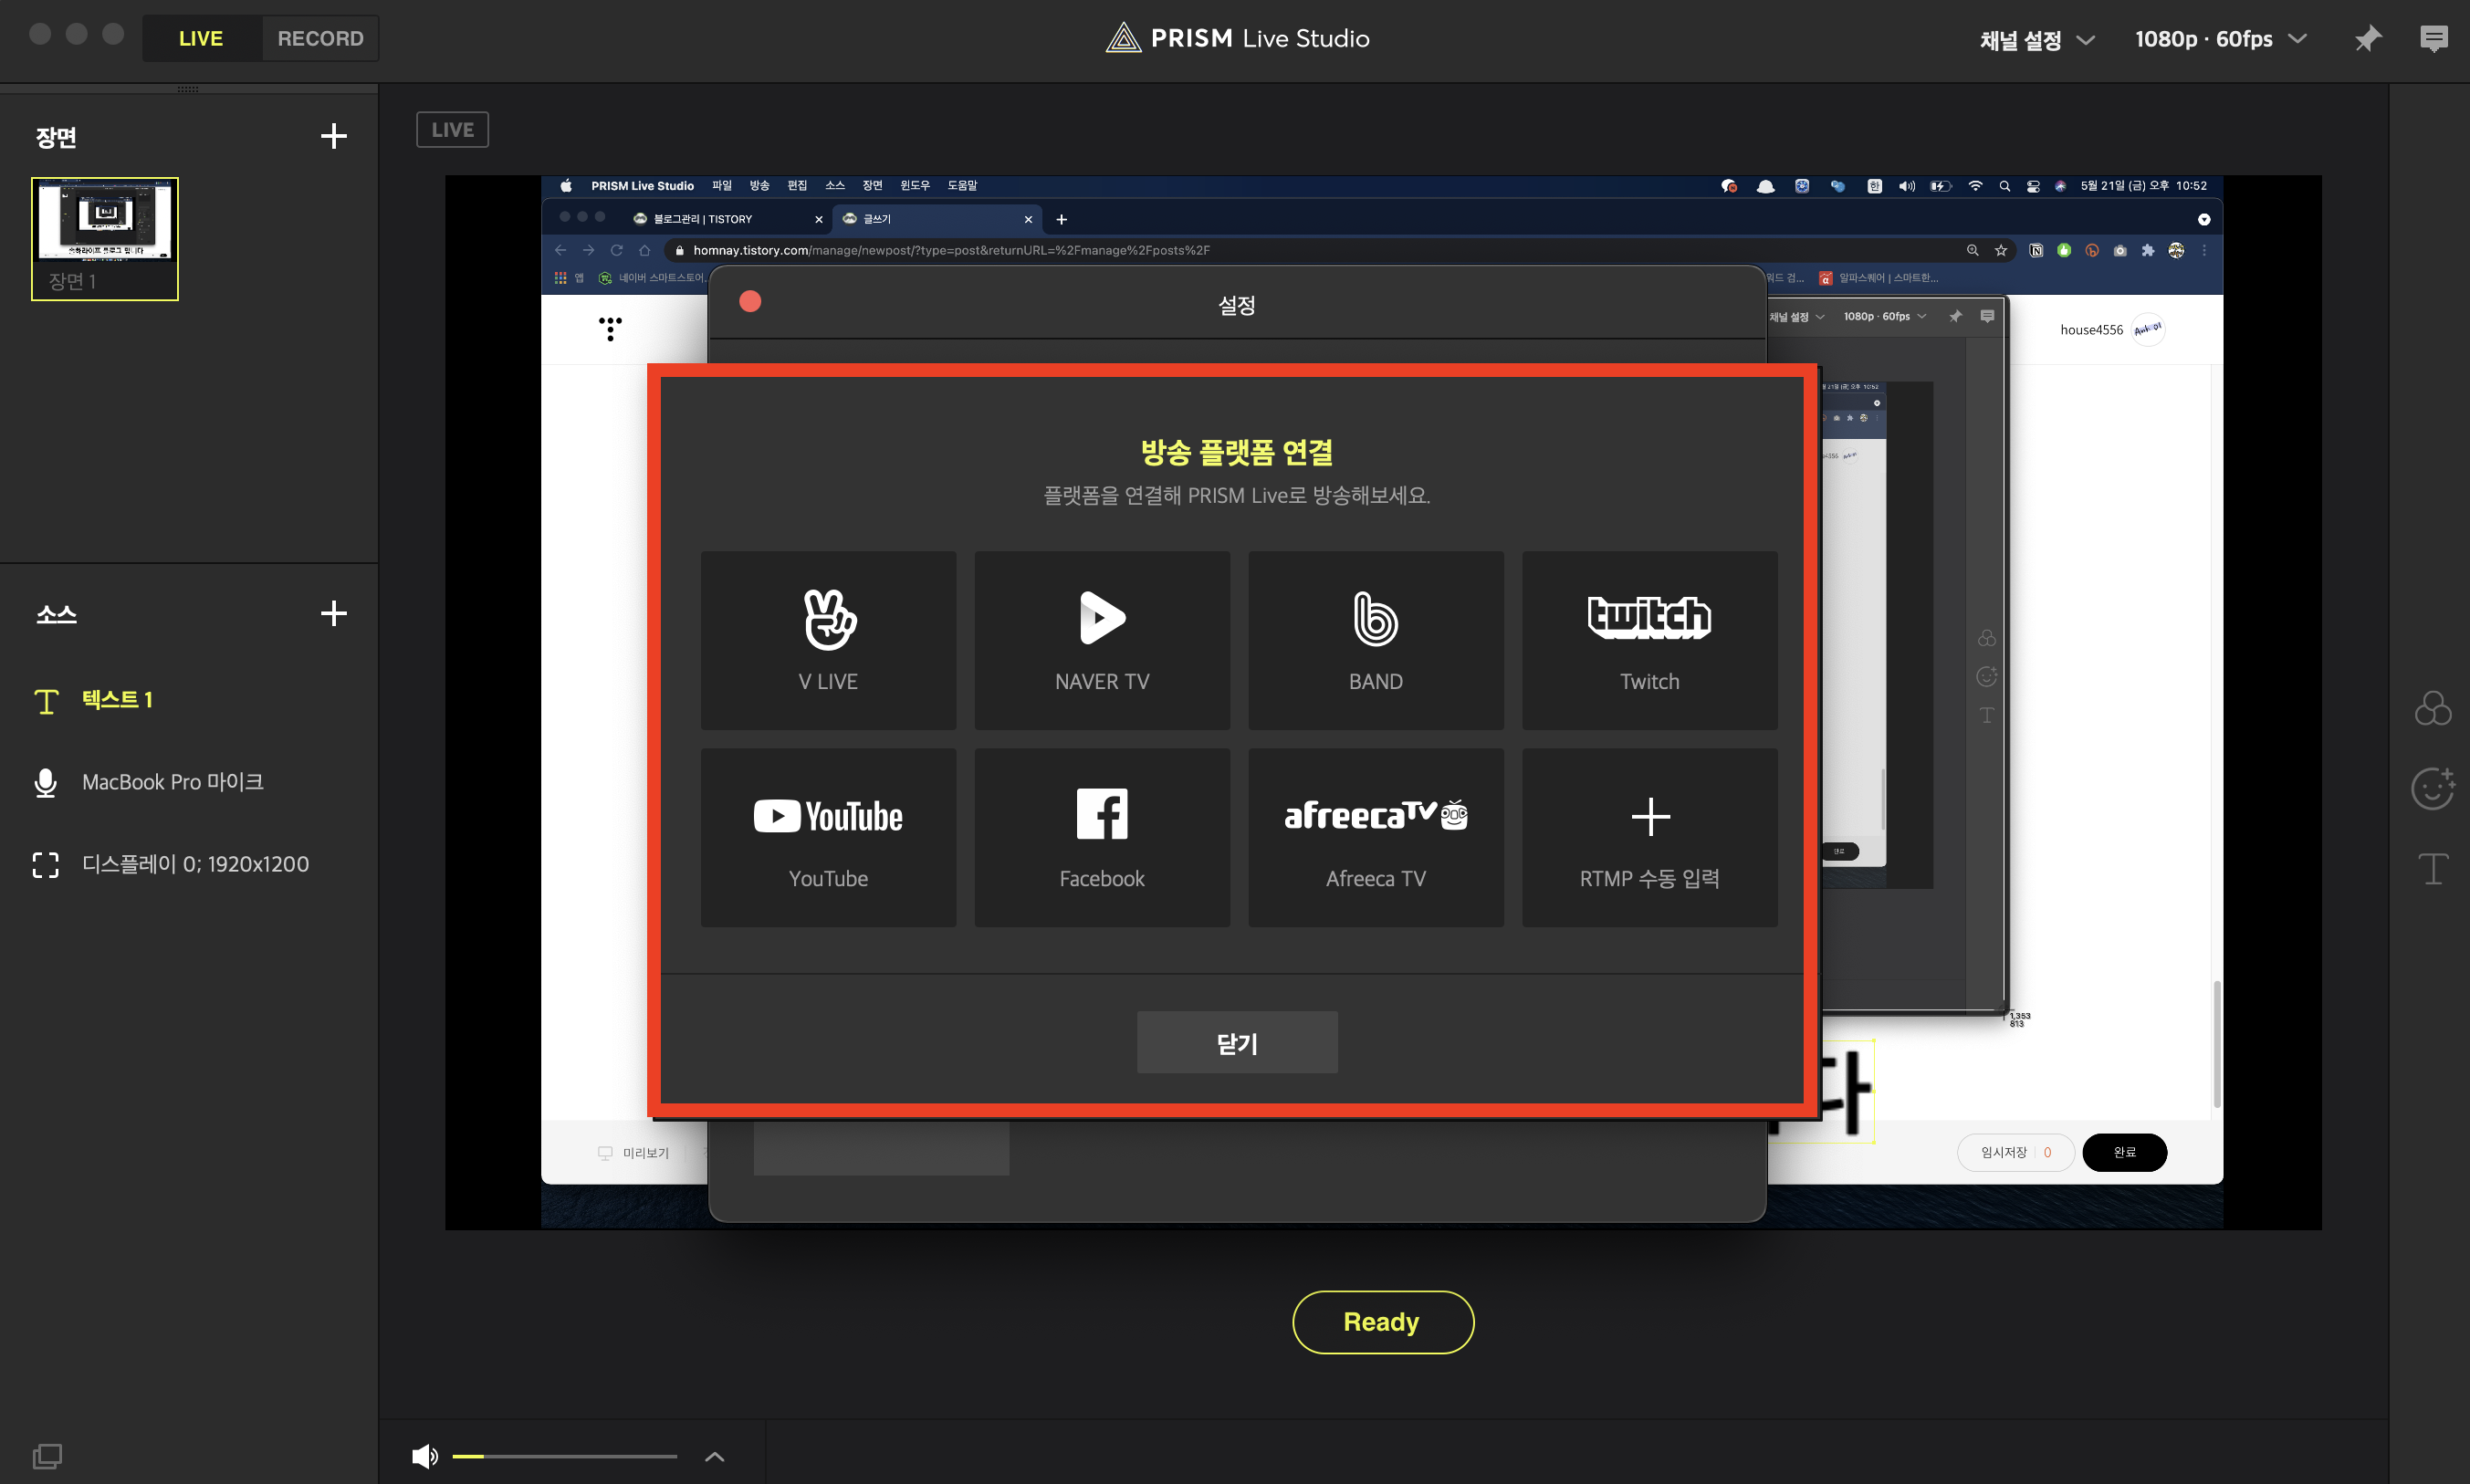This screenshot has height=1484, width=2470.
Task: Expand the audio mixer with the up chevron
Action: tap(714, 1456)
